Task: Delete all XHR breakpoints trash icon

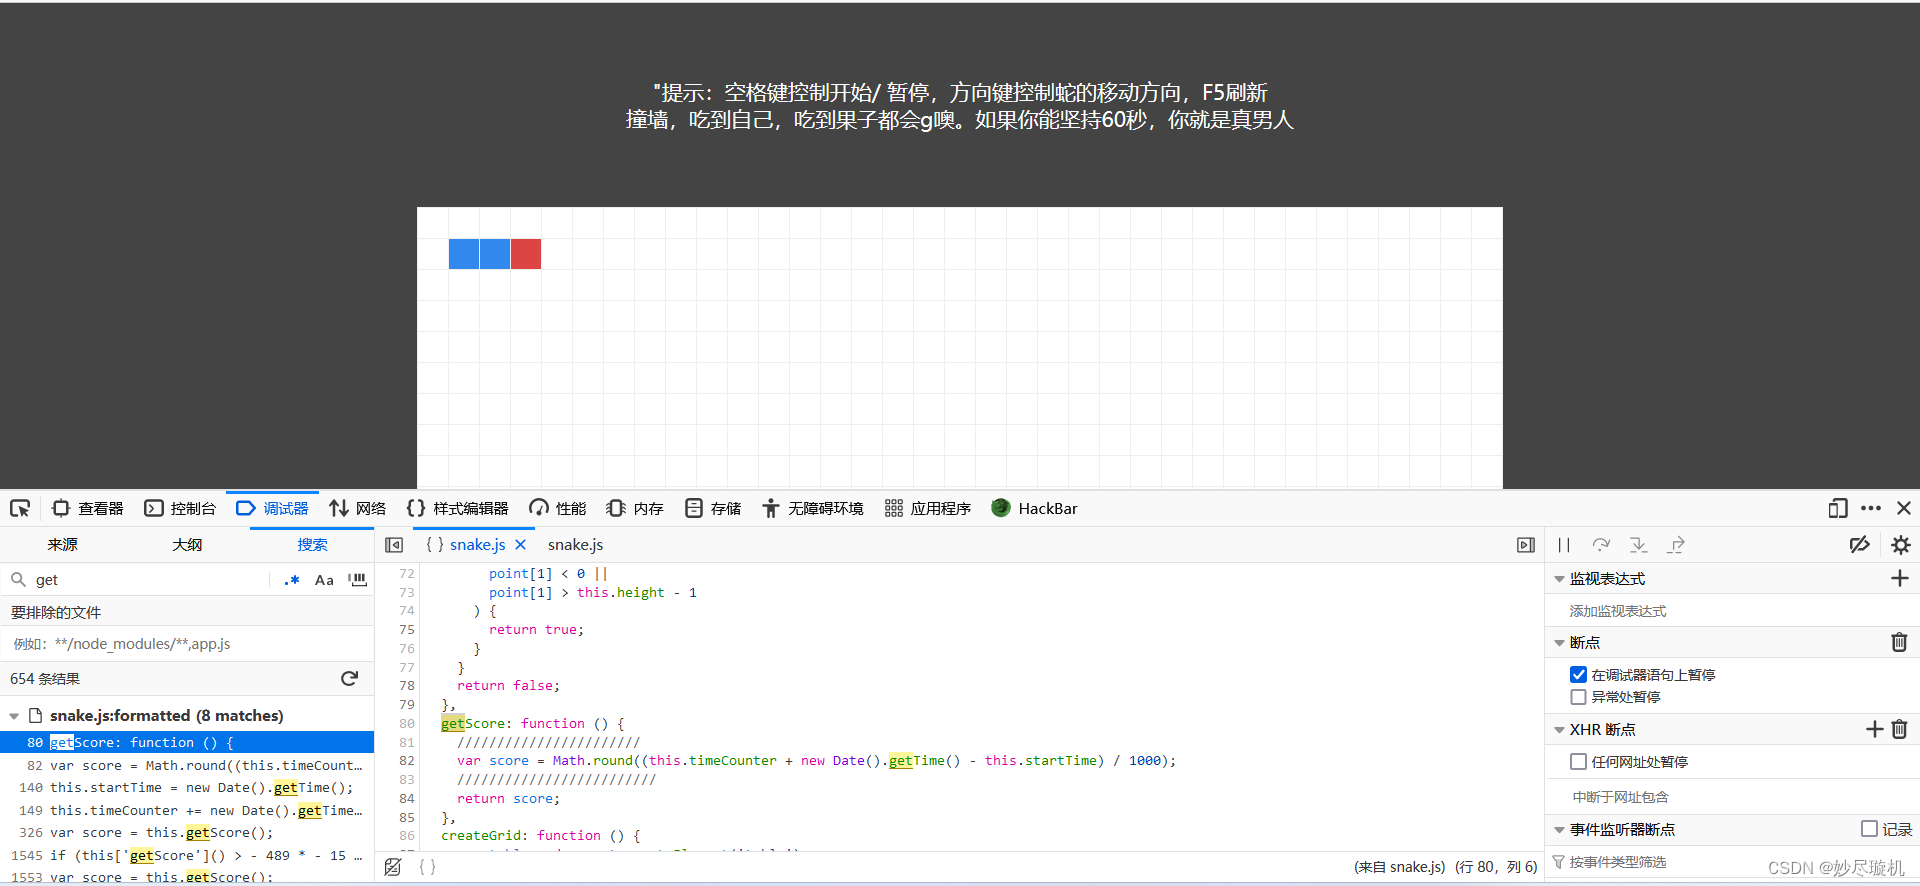Action: click(1900, 729)
